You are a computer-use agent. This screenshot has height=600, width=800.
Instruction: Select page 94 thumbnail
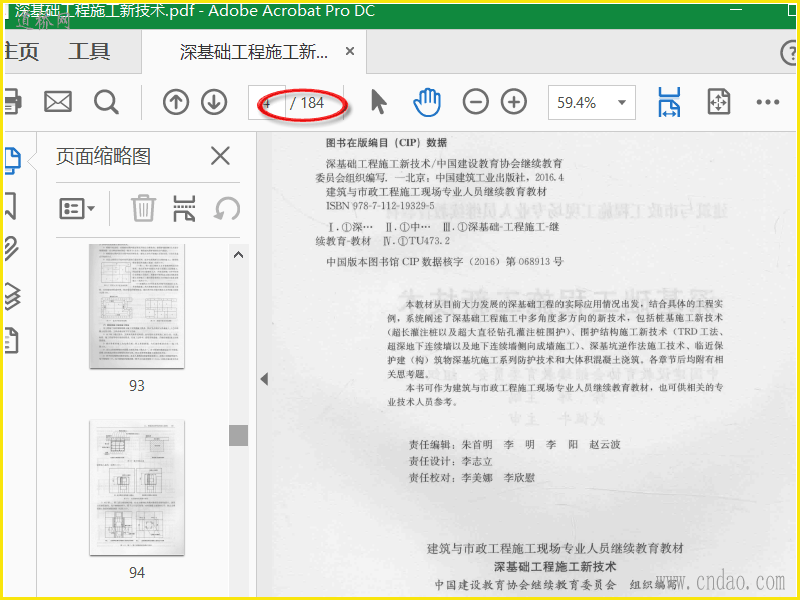click(x=137, y=488)
